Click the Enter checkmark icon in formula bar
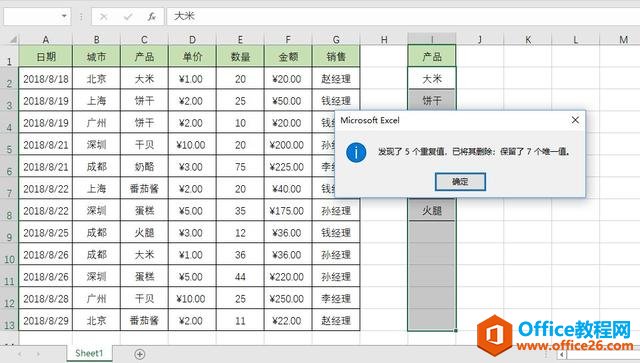This screenshot has width=640, height=363. (x=128, y=17)
